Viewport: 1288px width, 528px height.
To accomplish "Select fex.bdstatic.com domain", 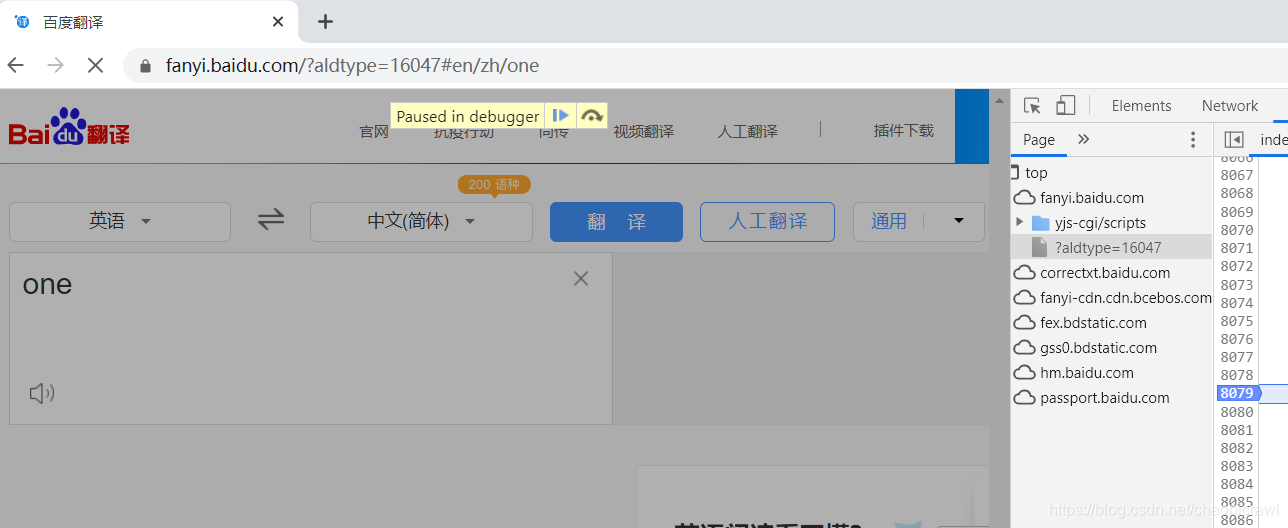I will 1093,323.
